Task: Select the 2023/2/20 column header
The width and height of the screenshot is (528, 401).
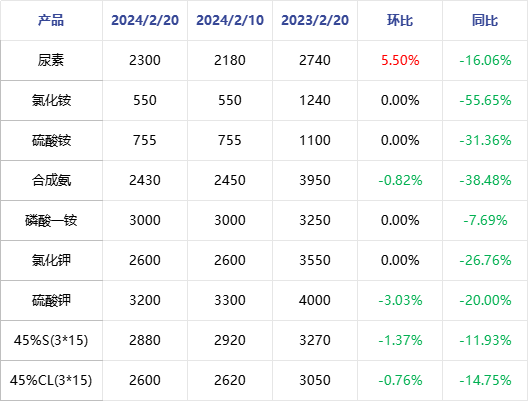Action: [315, 20]
